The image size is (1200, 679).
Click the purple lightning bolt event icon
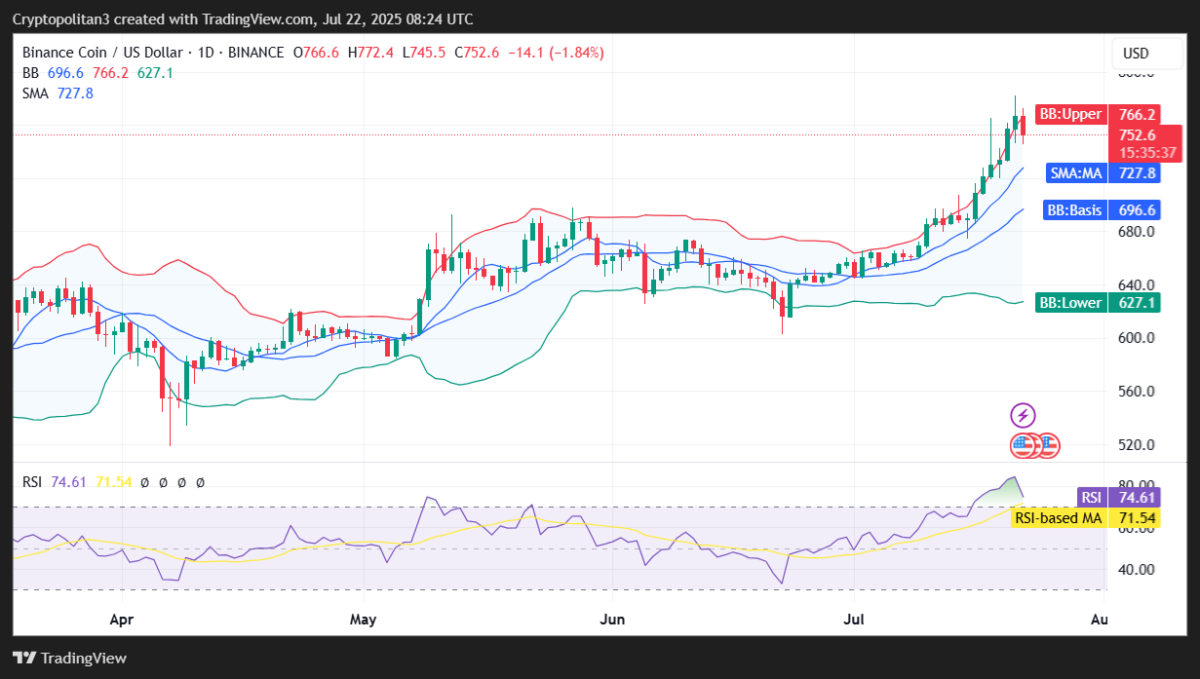[x=1023, y=415]
